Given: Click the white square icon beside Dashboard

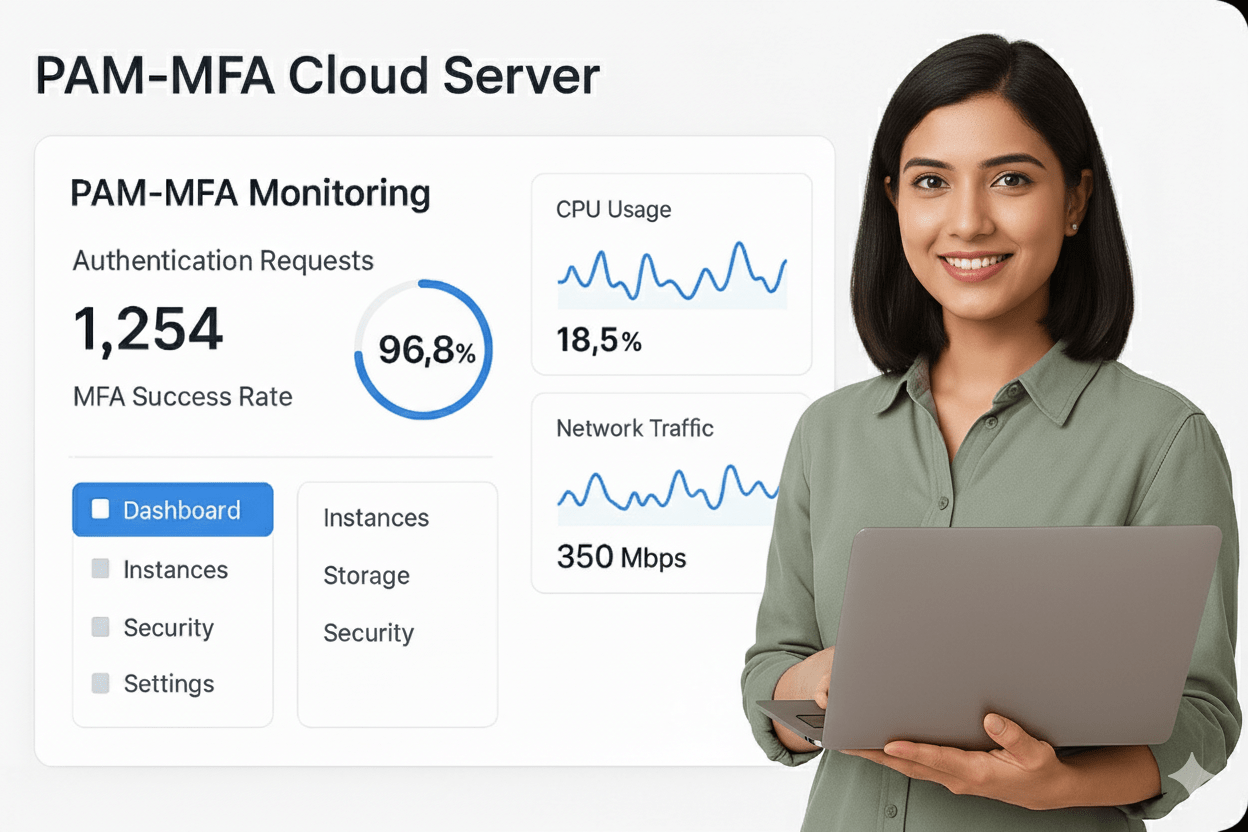Looking at the screenshot, I should pos(100,510).
